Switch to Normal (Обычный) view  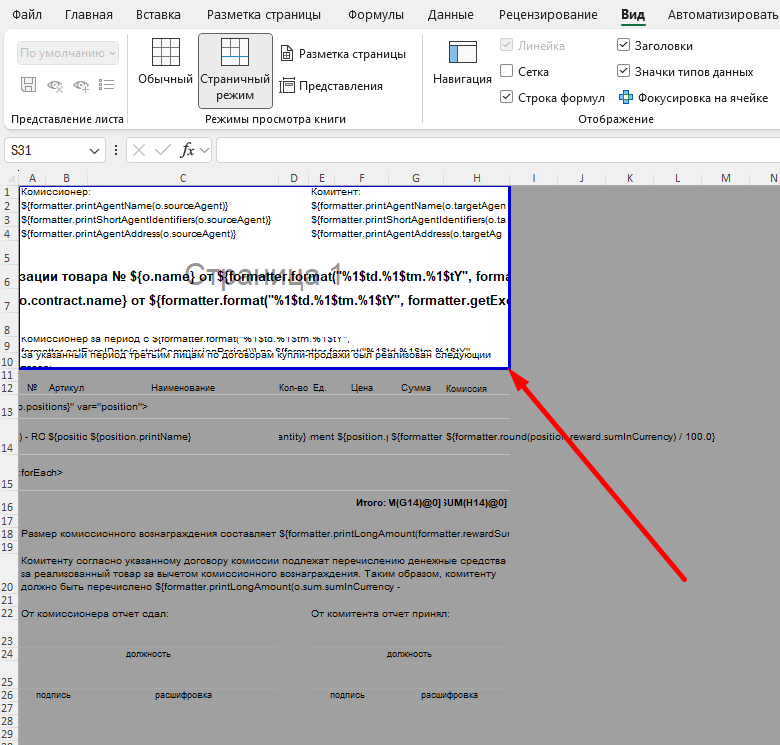point(165,62)
